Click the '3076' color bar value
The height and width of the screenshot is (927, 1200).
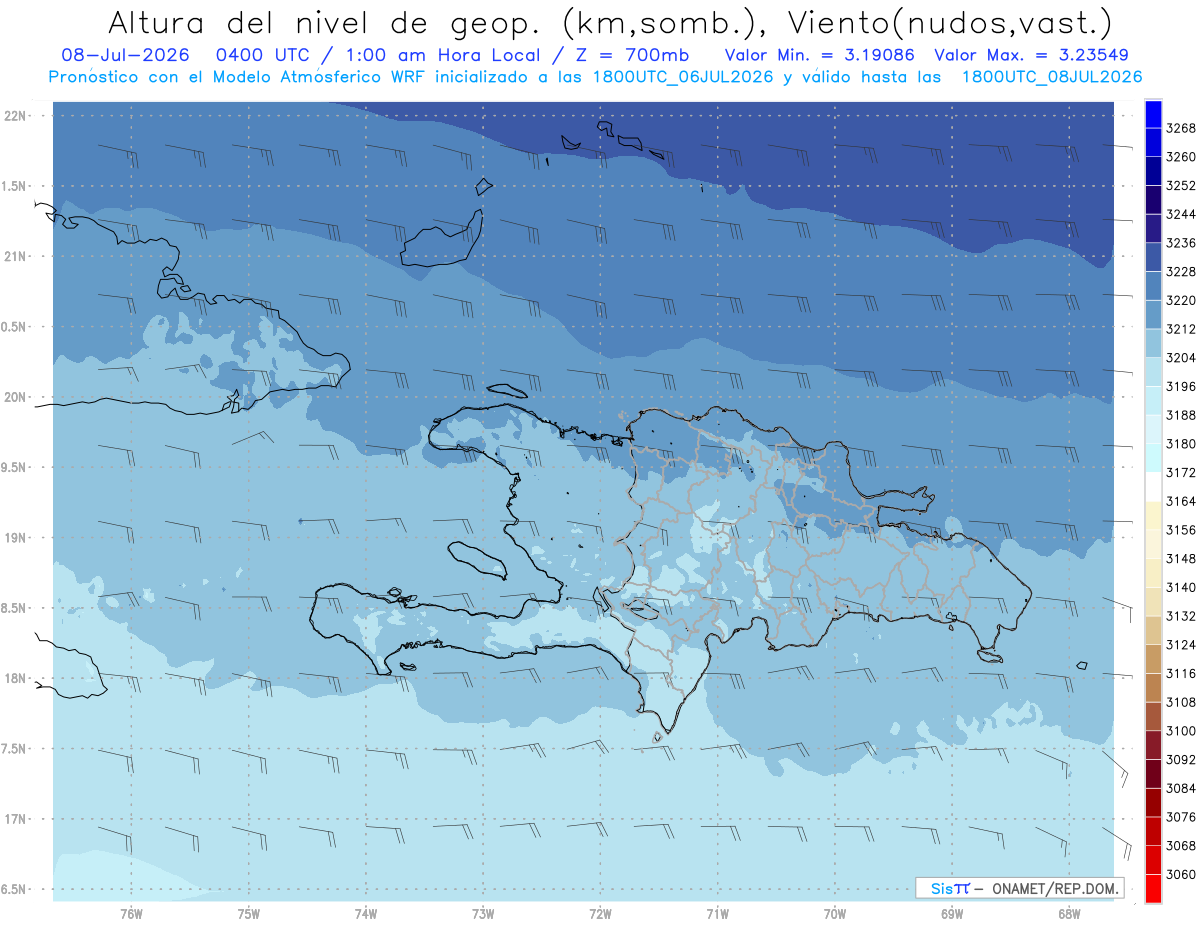(x=1181, y=817)
